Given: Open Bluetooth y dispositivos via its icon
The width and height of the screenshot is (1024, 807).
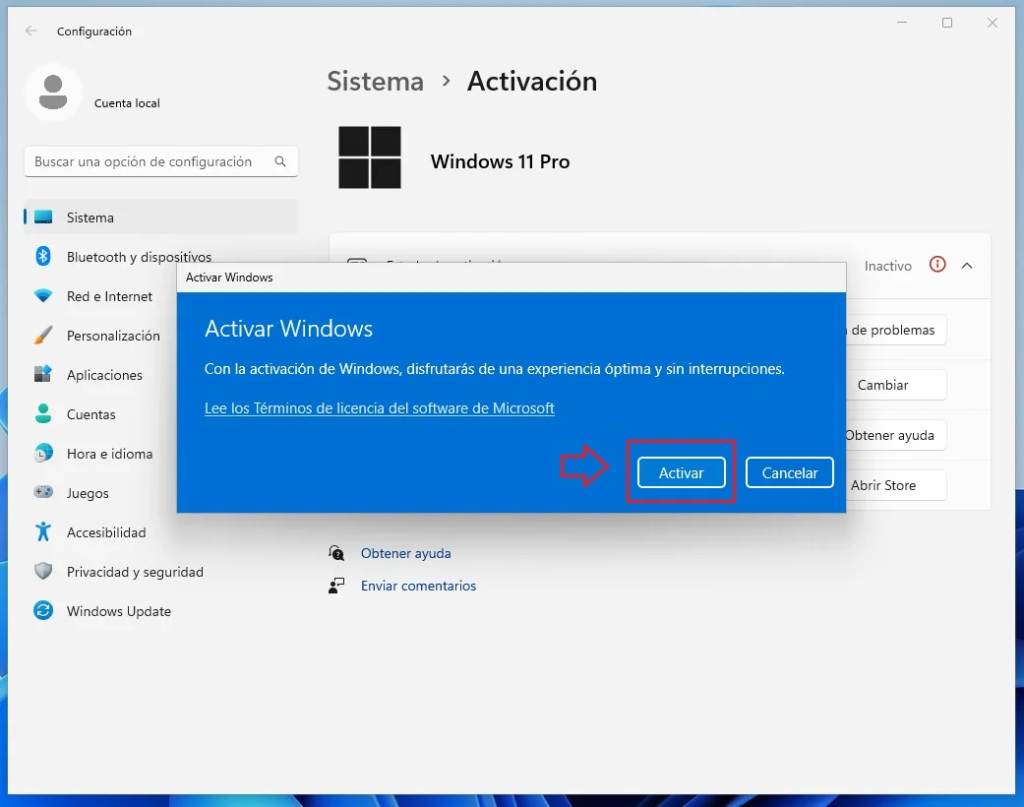Looking at the screenshot, I should 43,257.
